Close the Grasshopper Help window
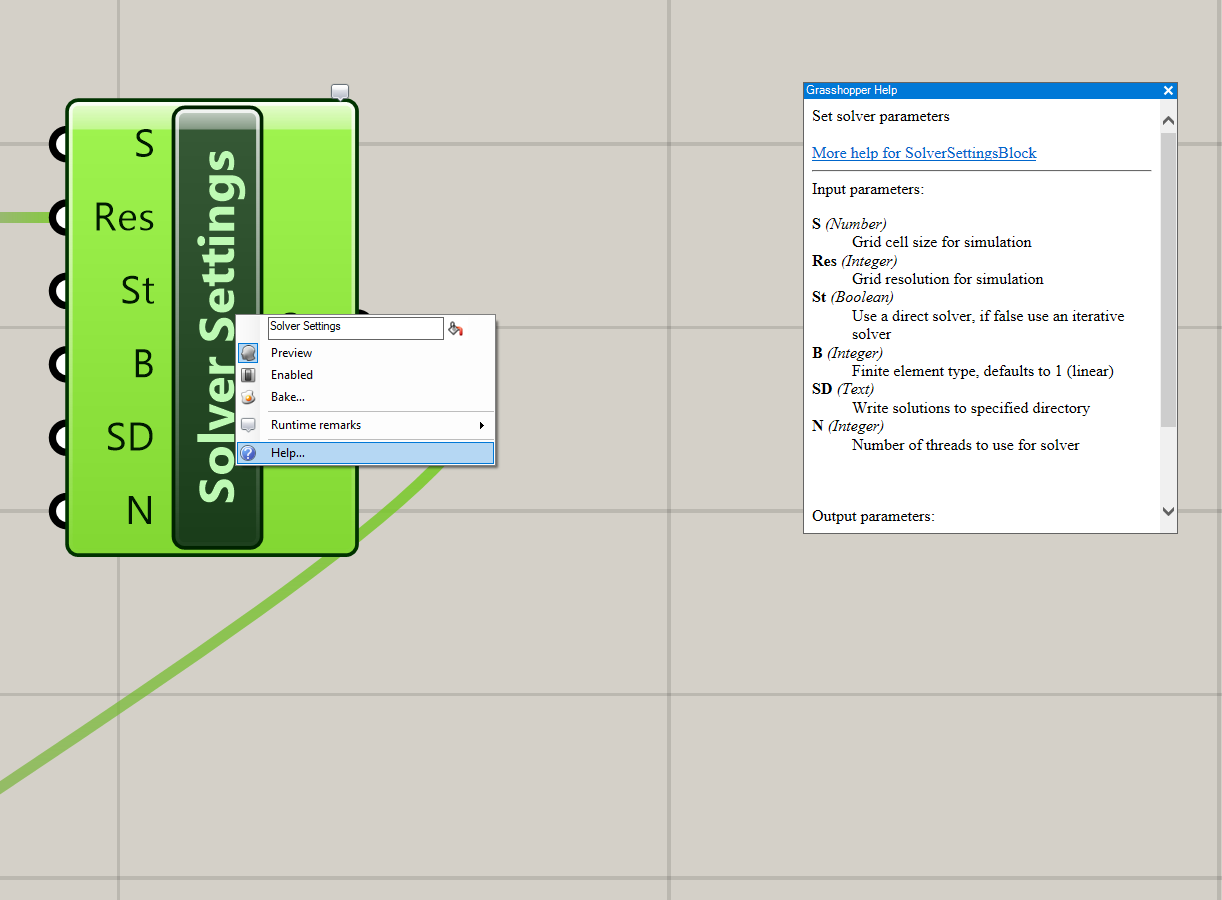This screenshot has width=1222, height=900. pos(1168,90)
